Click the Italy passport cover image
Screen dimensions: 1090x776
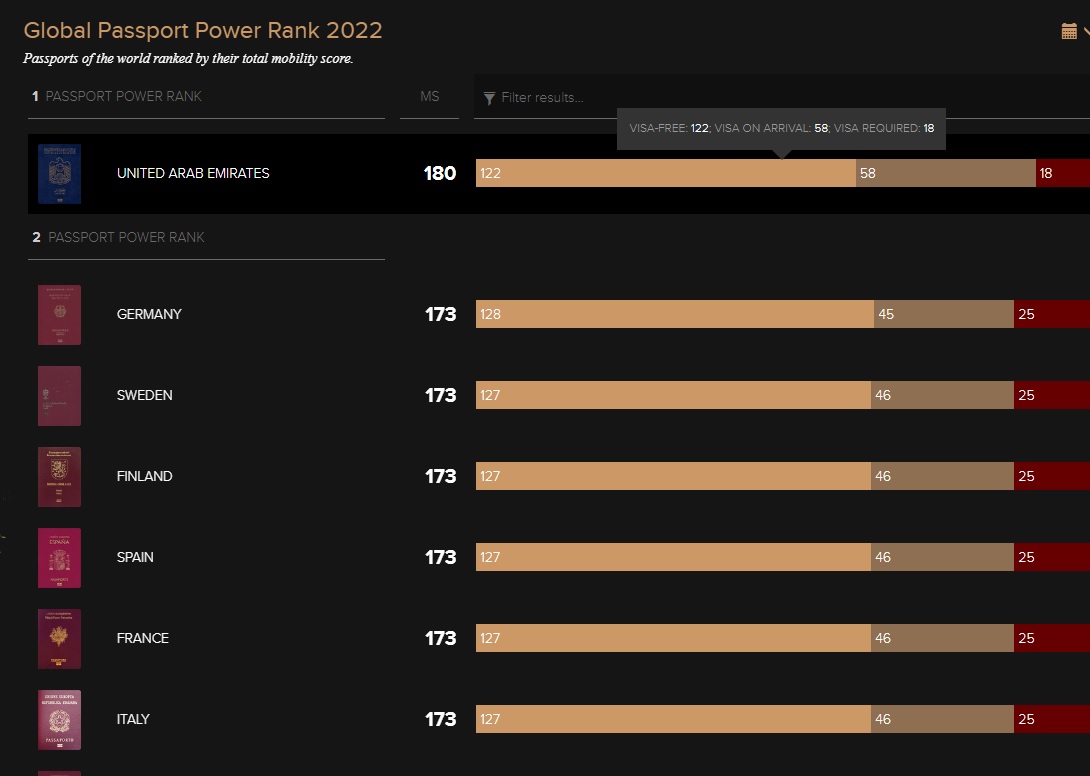point(59,720)
